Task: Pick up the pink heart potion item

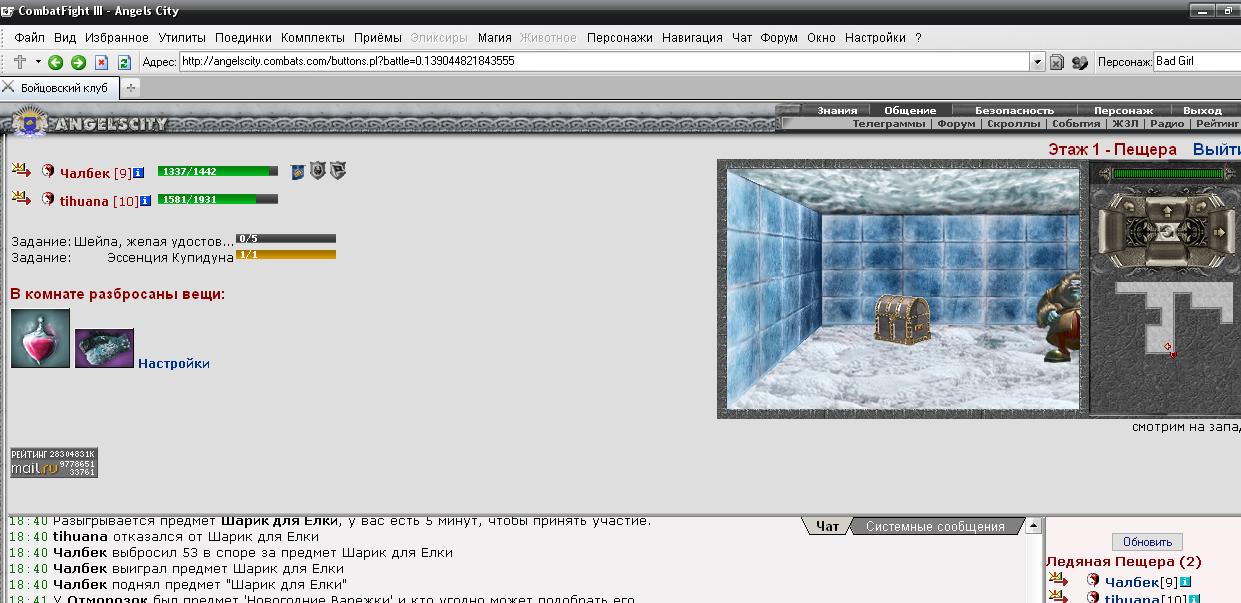Action: click(x=41, y=339)
